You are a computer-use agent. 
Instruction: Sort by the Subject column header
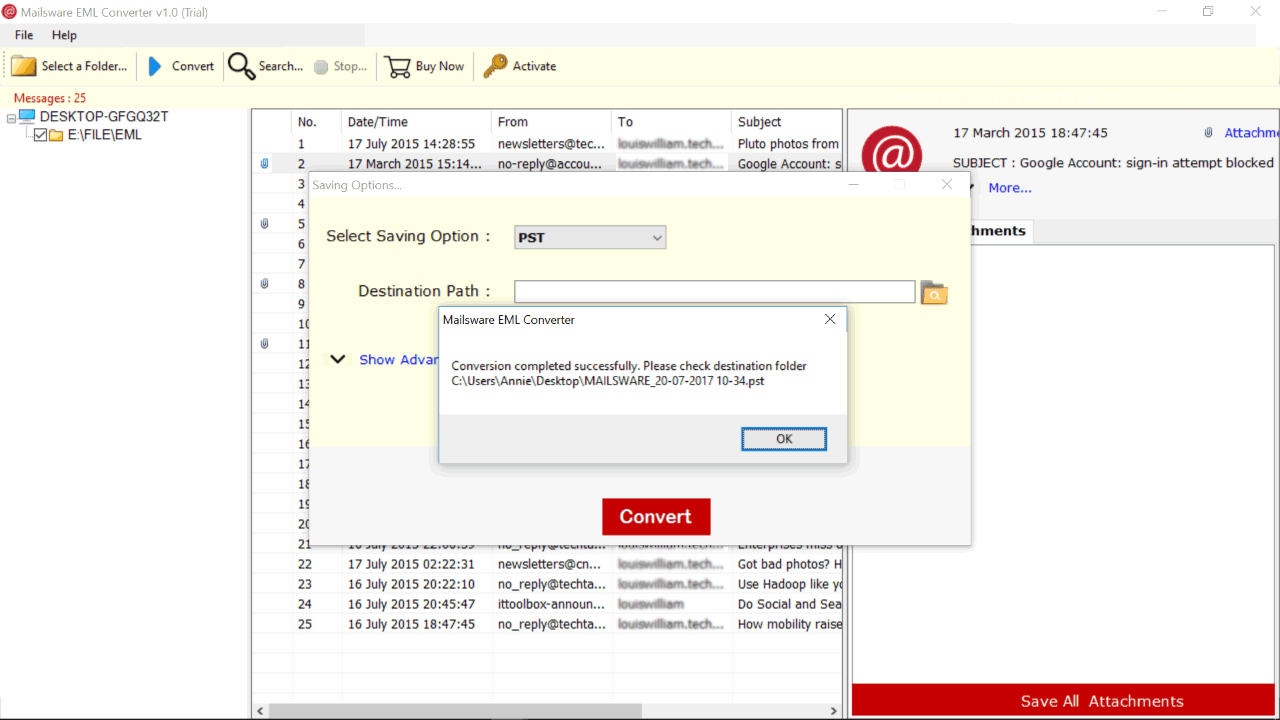tap(787, 122)
